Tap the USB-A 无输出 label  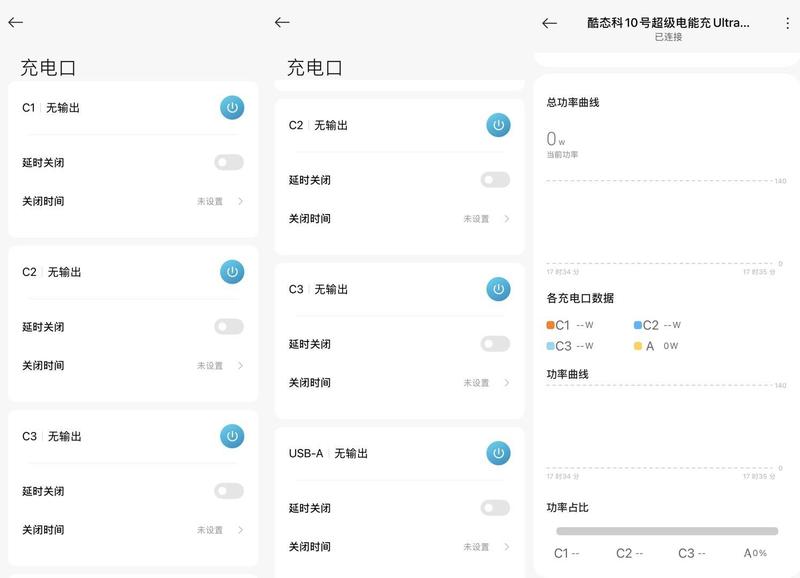(x=328, y=453)
